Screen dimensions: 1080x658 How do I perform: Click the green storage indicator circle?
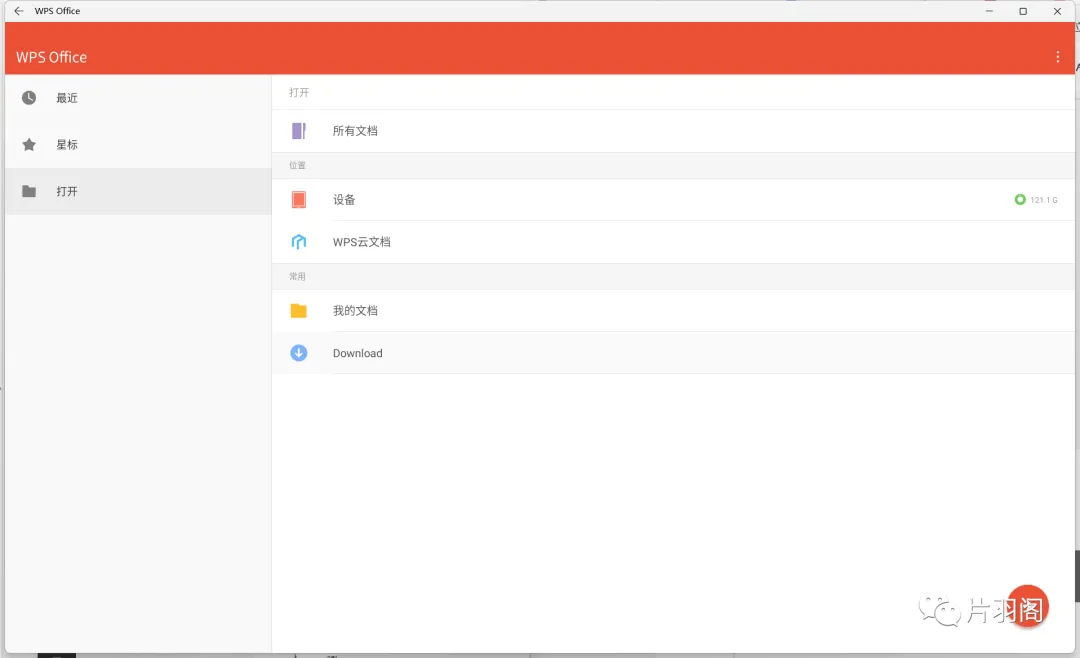click(1020, 200)
